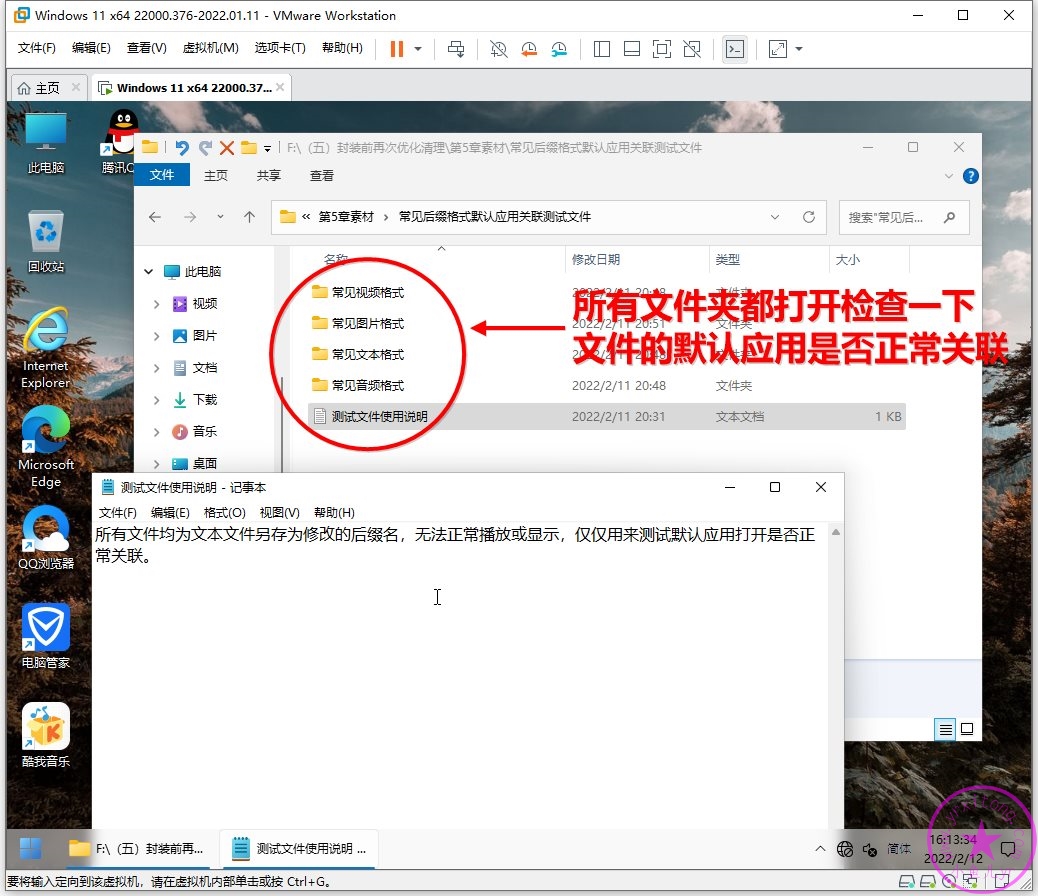
Task: Click the take snapshot icon in VMware toolbar
Action: 498,48
